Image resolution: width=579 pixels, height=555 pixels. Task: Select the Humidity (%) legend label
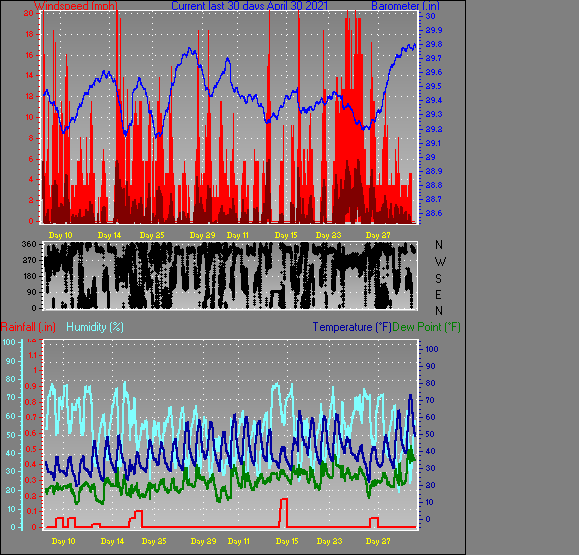[95, 327]
